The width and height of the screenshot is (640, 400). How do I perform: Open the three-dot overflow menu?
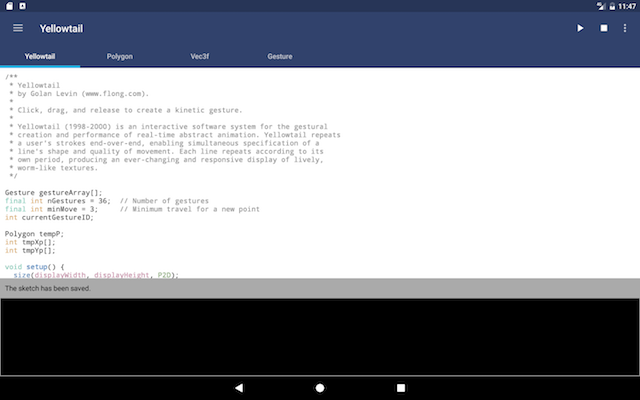tap(626, 28)
